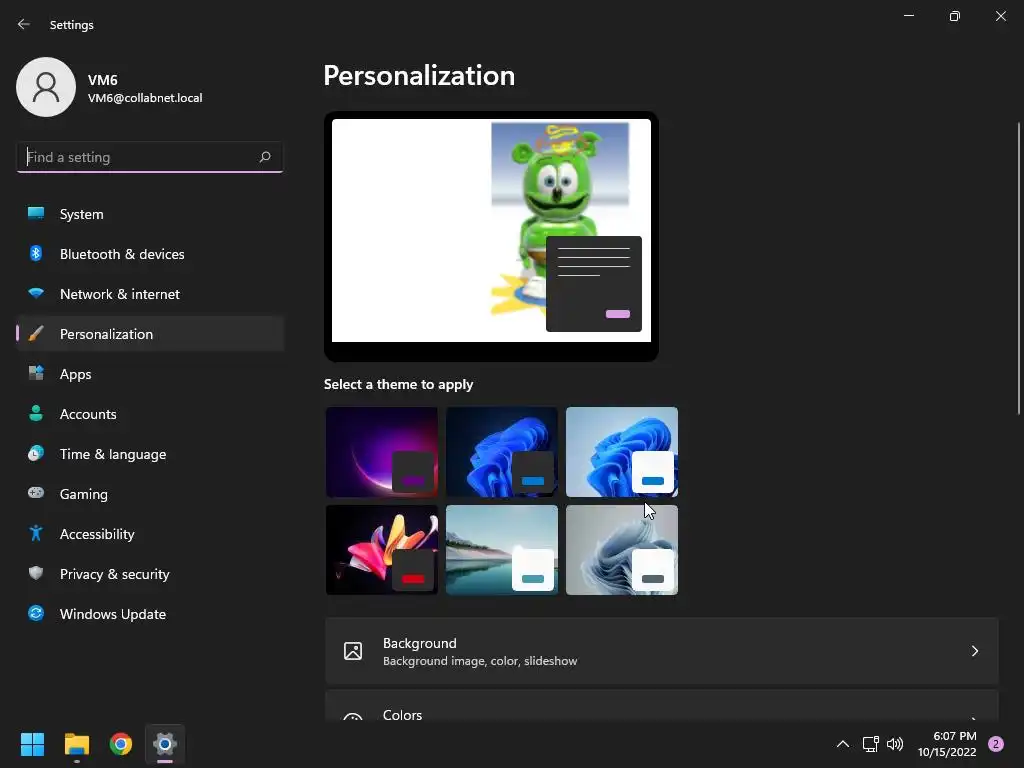Screen dimensions: 1024x768
Task: Click the network status tray icon
Action: (x=871, y=744)
